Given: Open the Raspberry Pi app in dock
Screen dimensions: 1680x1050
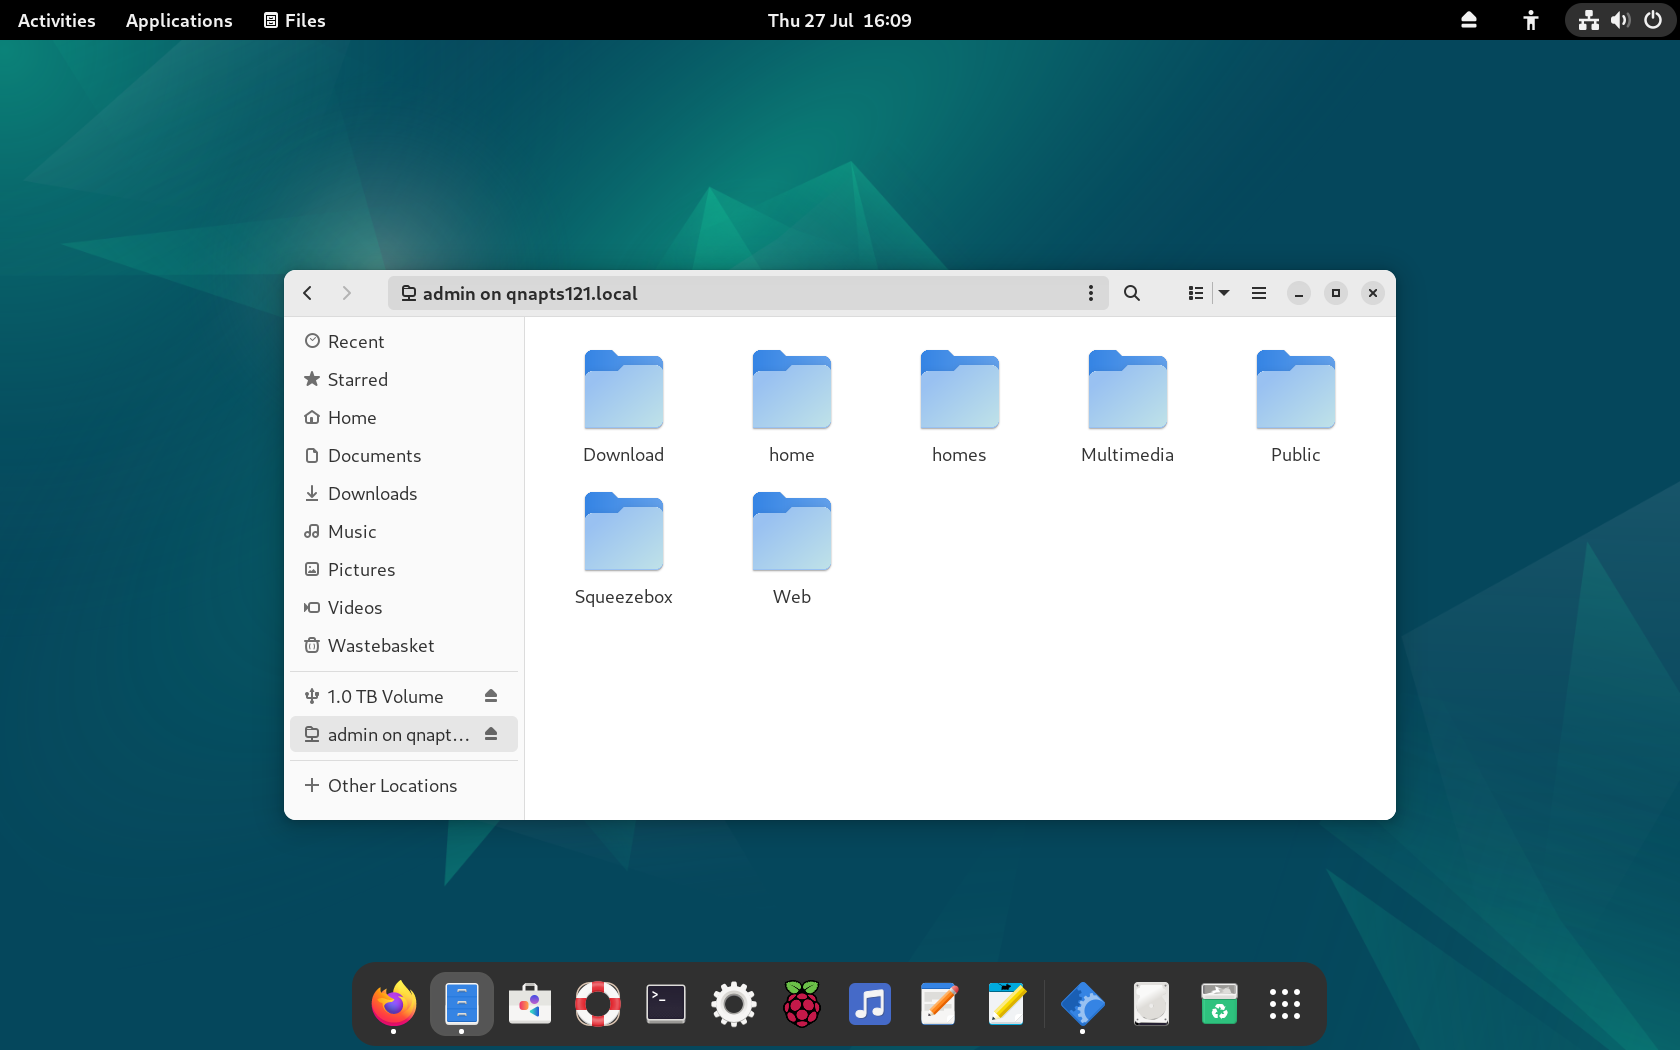Looking at the screenshot, I should pos(802,1004).
